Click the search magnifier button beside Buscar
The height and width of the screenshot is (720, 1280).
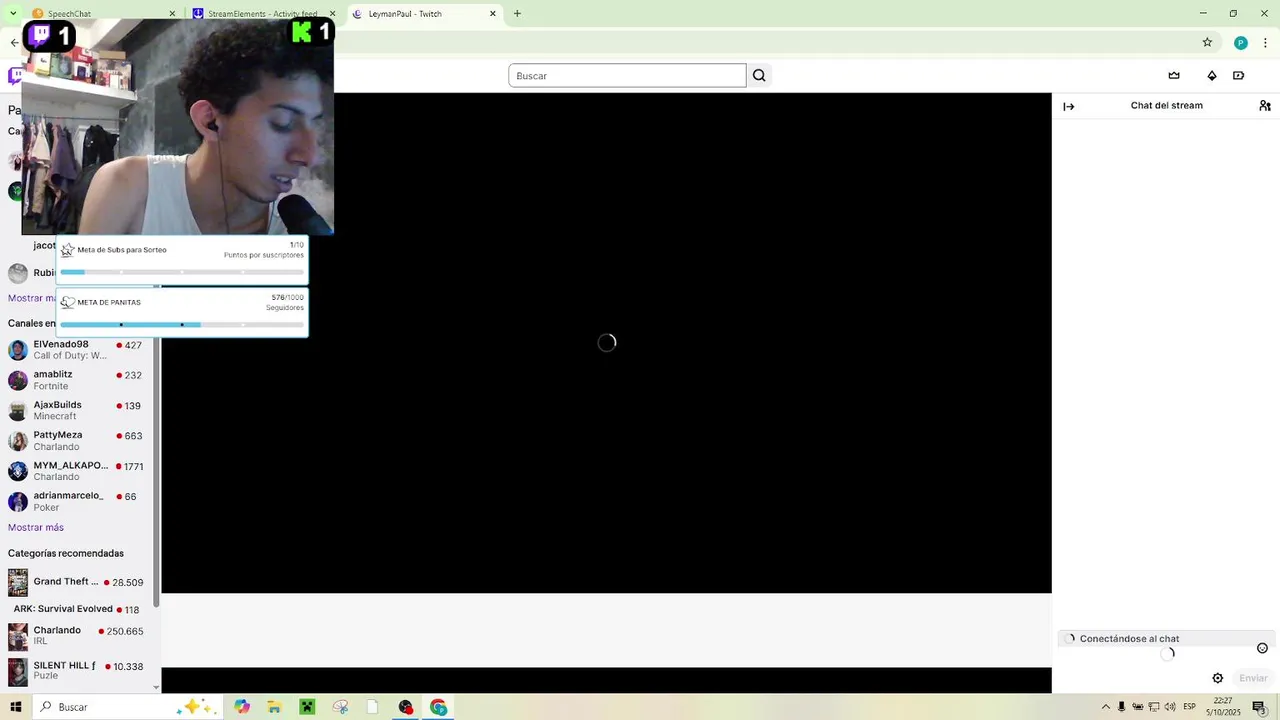tap(759, 76)
